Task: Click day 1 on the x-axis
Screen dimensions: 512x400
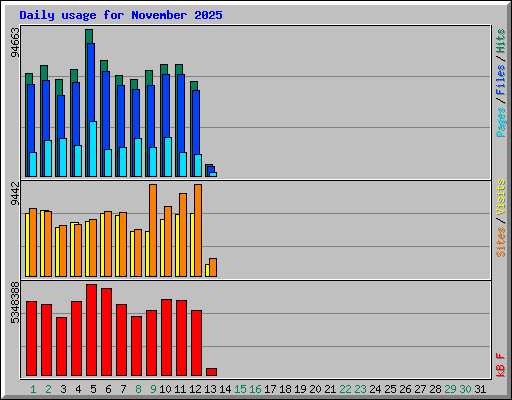Action: [33, 389]
